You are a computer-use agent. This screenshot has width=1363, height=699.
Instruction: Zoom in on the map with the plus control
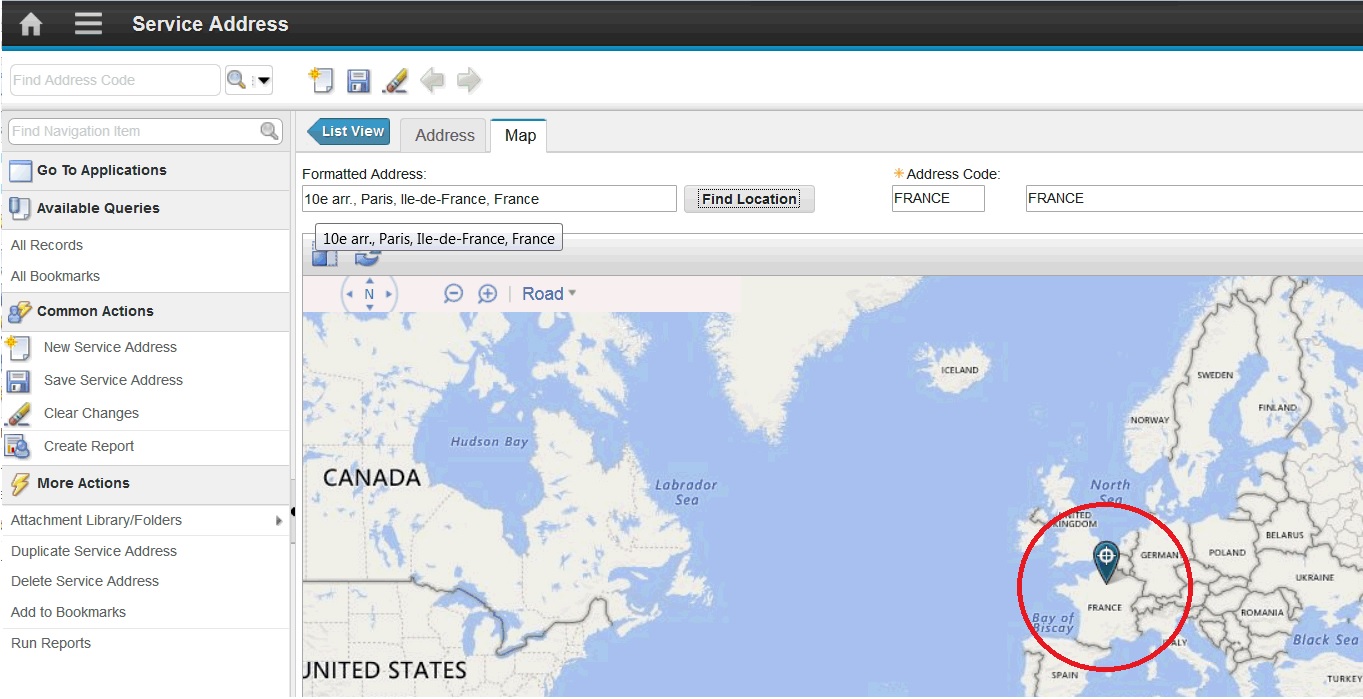click(x=487, y=293)
